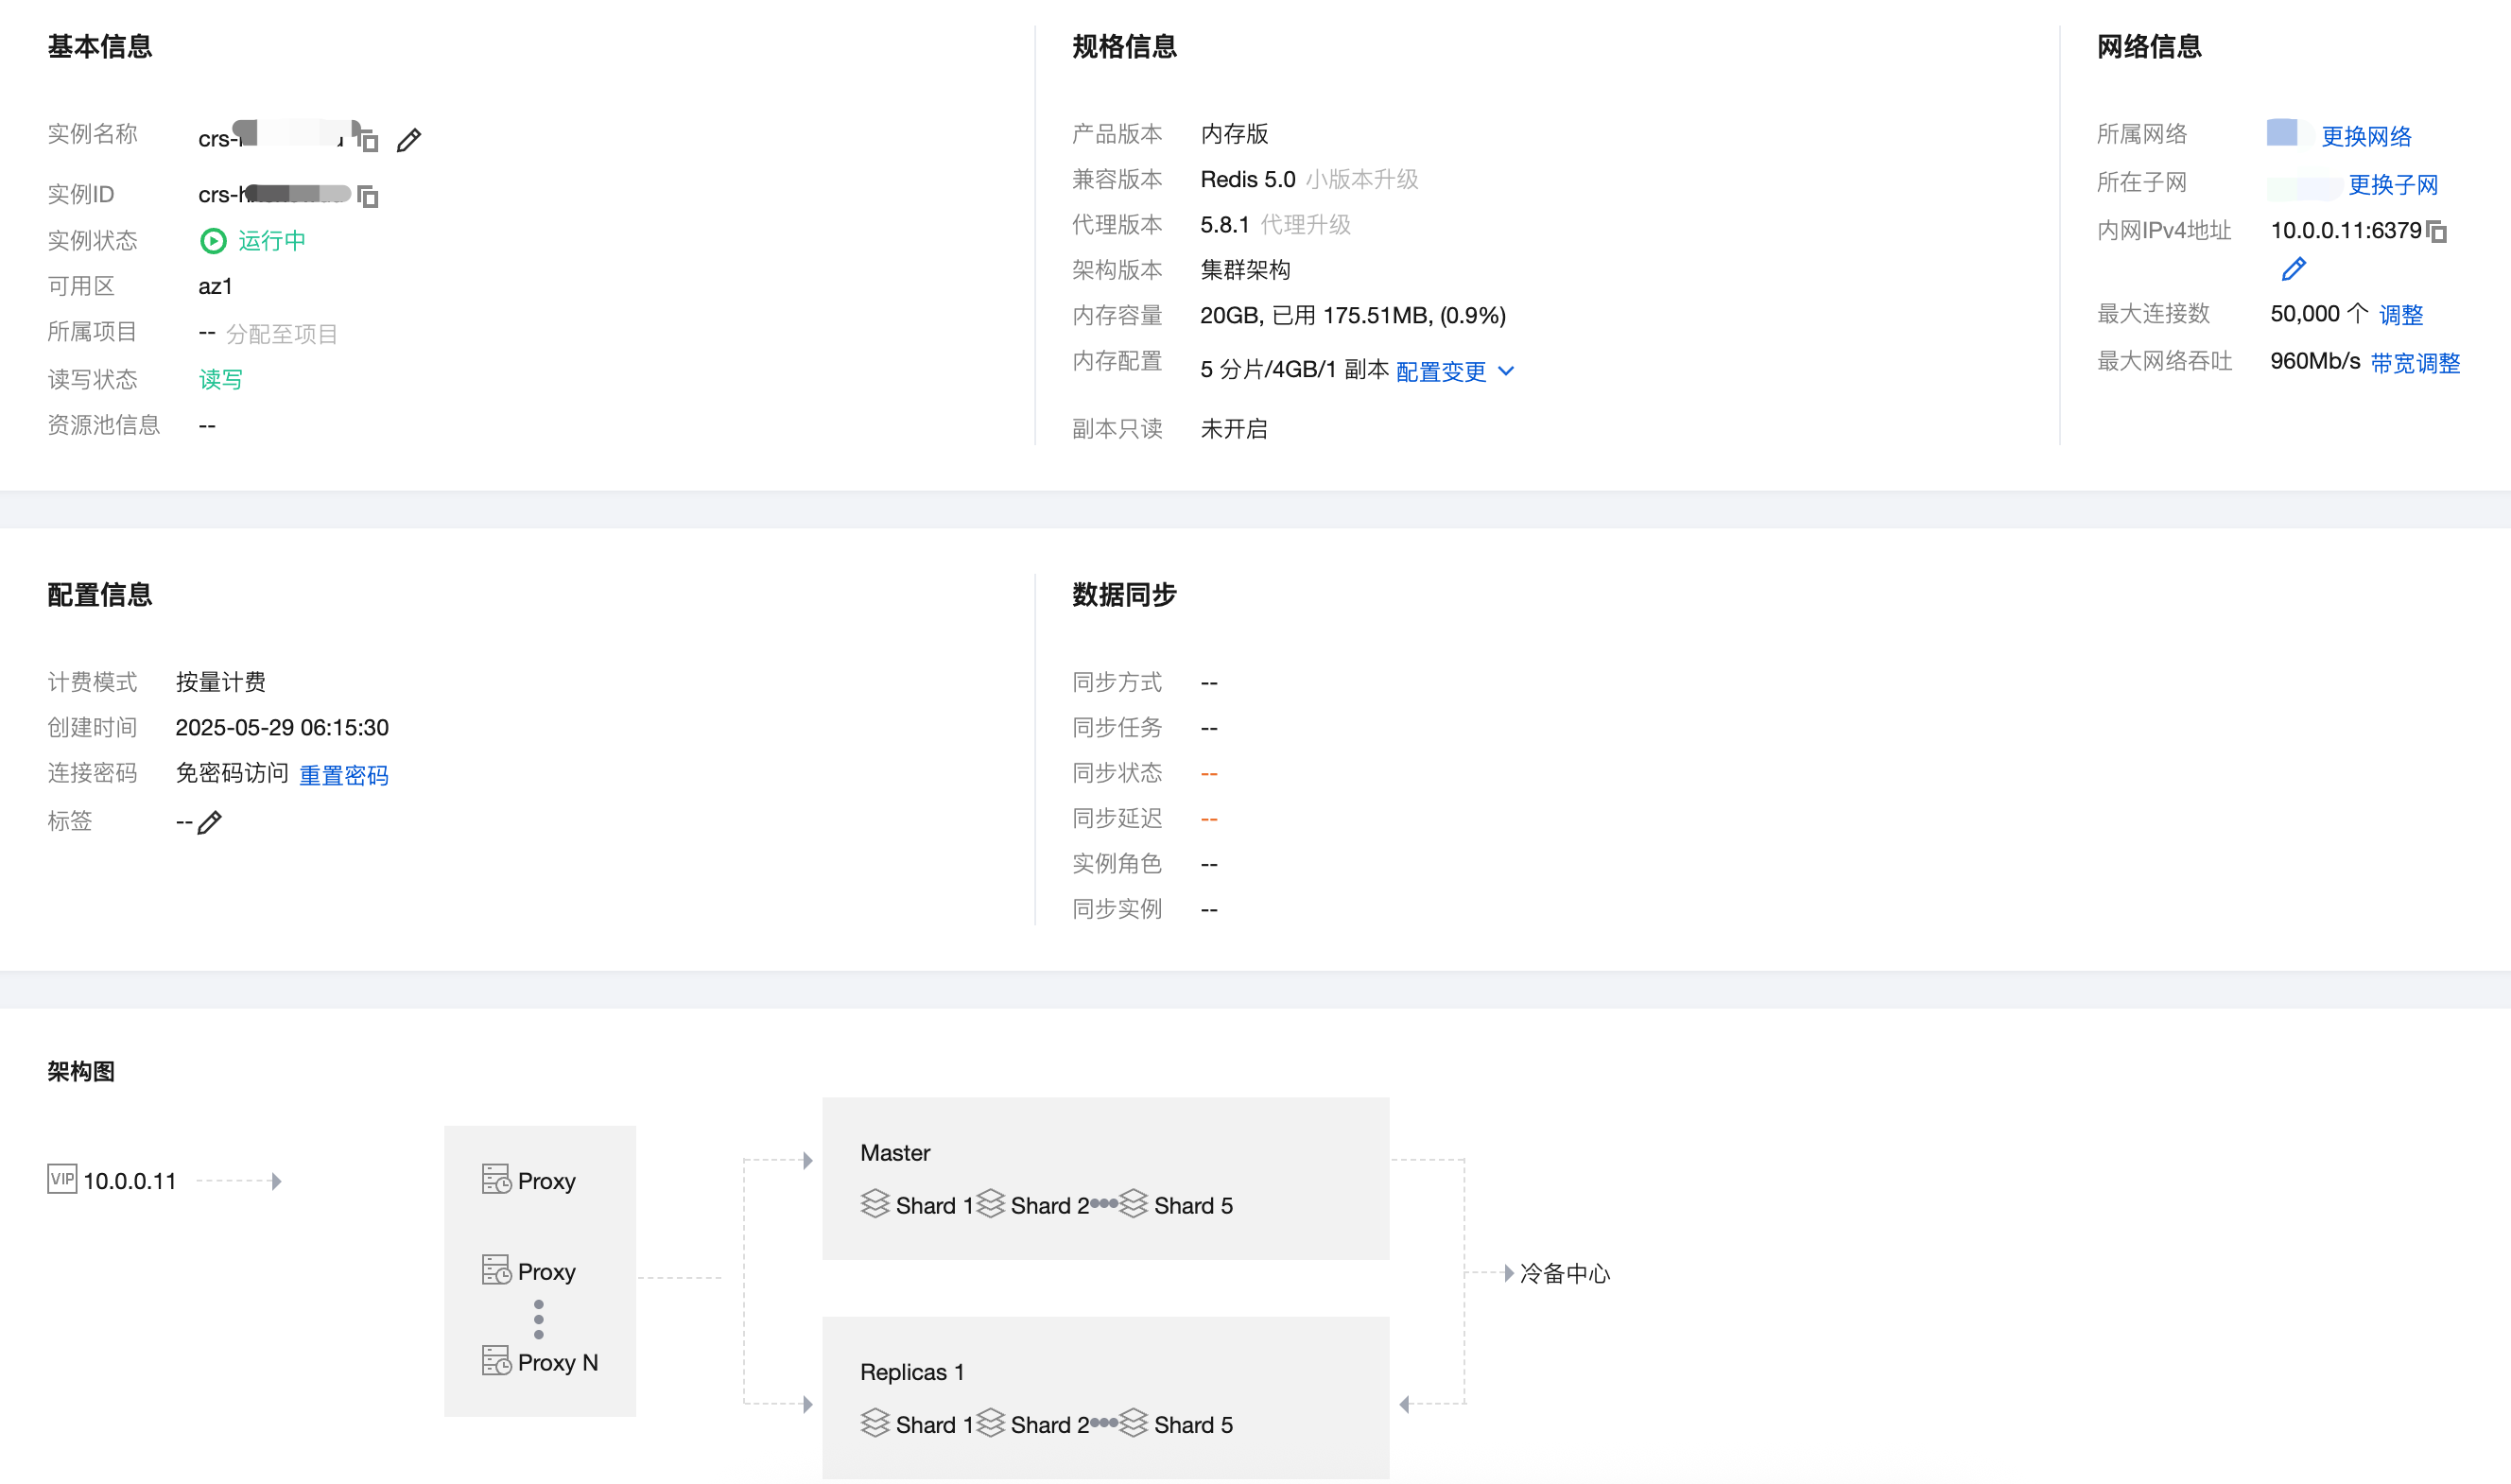The image size is (2511, 1484).
Task: Copy the instance ID
Action: (368, 196)
